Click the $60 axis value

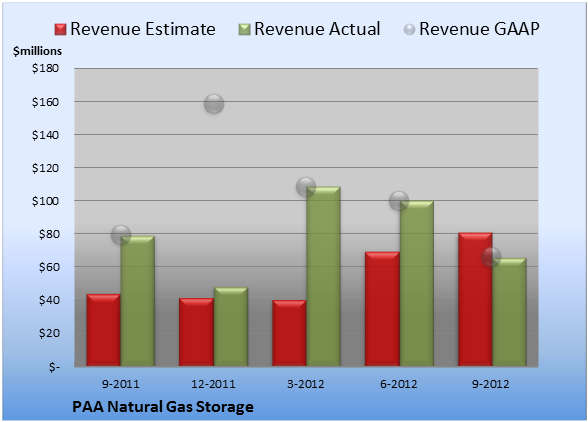(x=49, y=267)
